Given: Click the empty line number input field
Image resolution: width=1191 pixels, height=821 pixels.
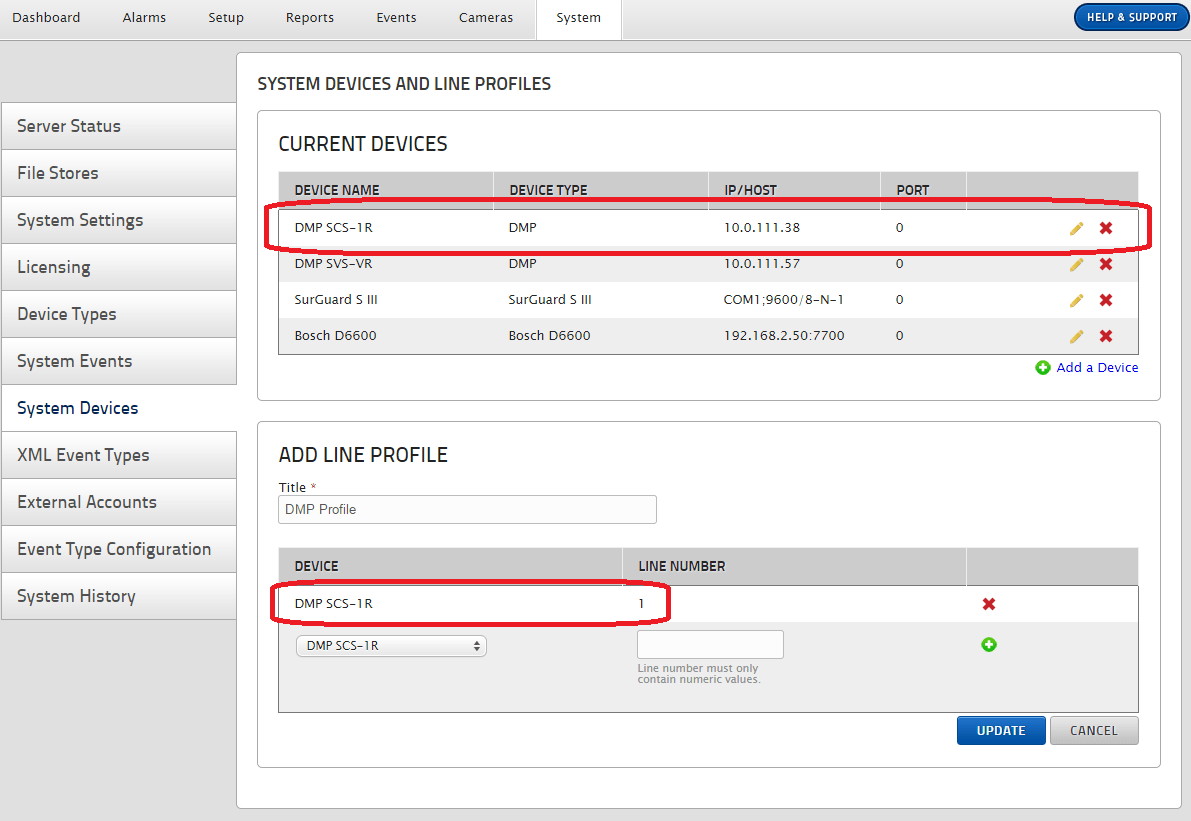Looking at the screenshot, I should (710, 645).
